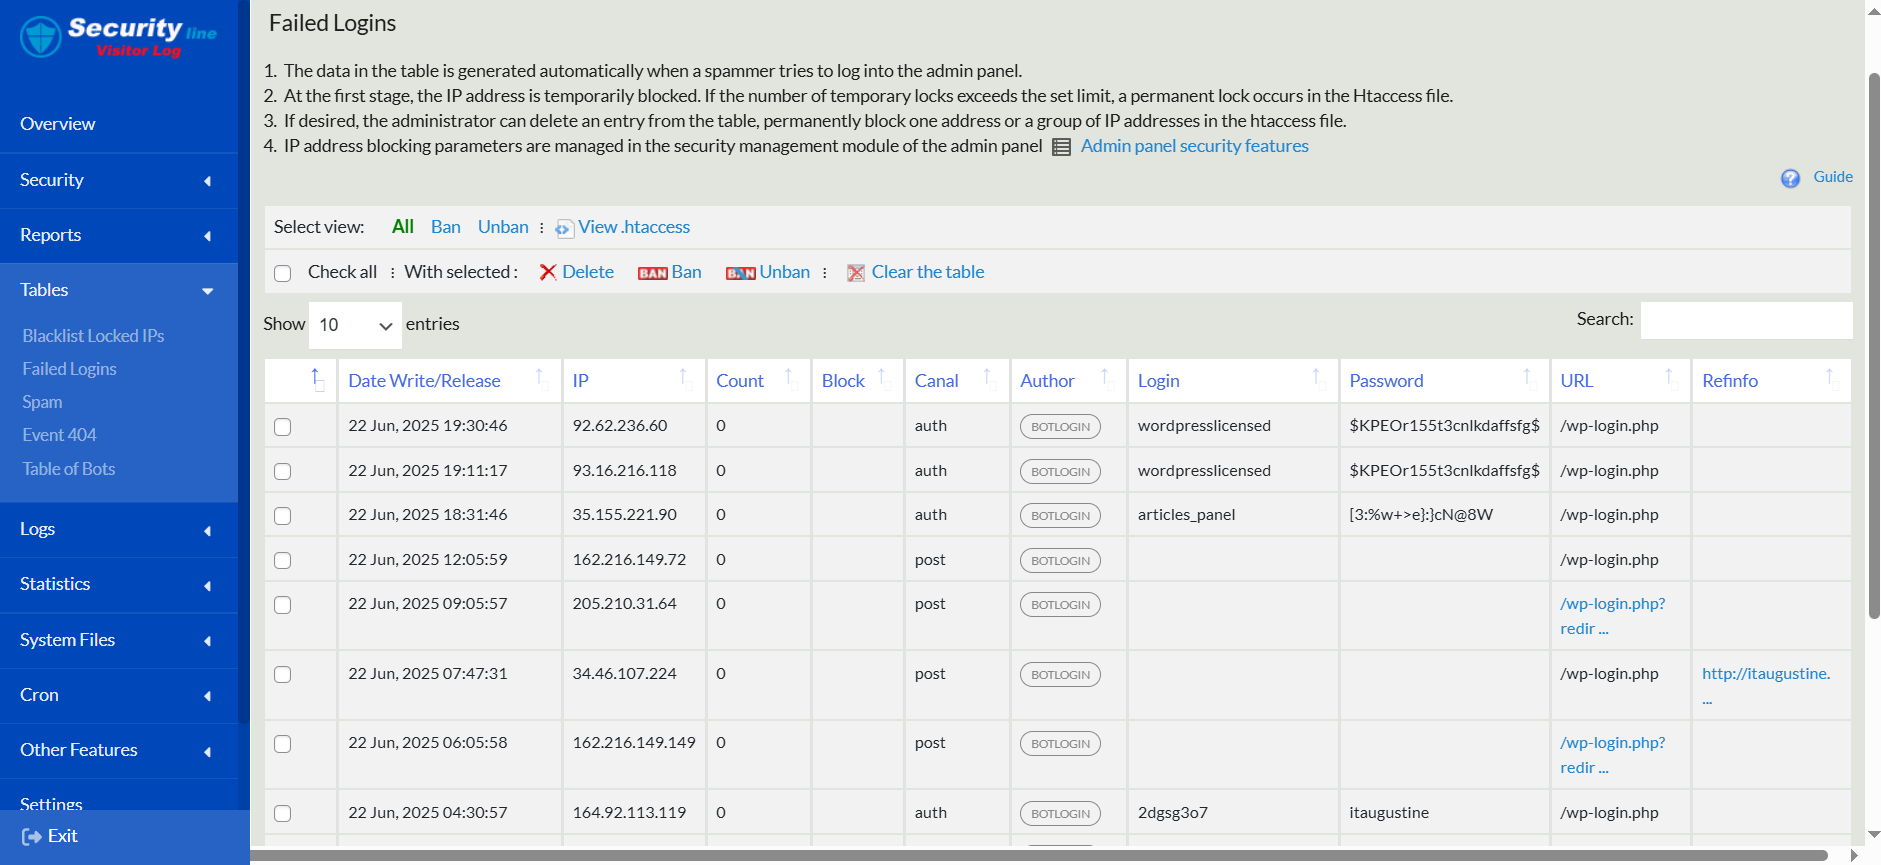The width and height of the screenshot is (1881, 865).
Task: Open Blacklist Locked IPs table
Action: (93, 336)
